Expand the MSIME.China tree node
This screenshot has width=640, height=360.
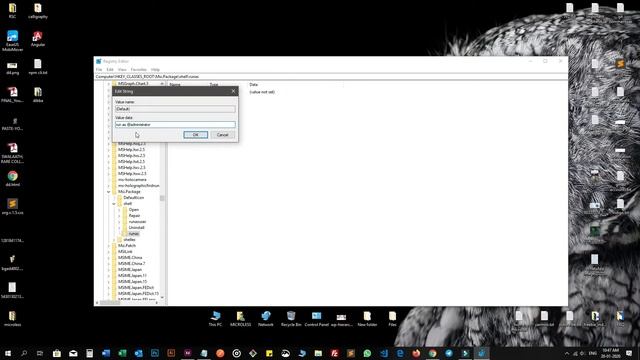[x=109, y=258]
